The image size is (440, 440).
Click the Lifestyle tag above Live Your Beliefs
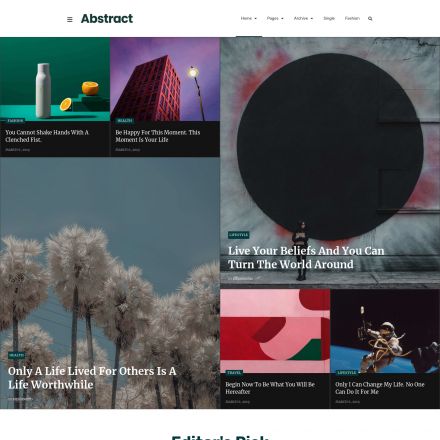click(239, 235)
